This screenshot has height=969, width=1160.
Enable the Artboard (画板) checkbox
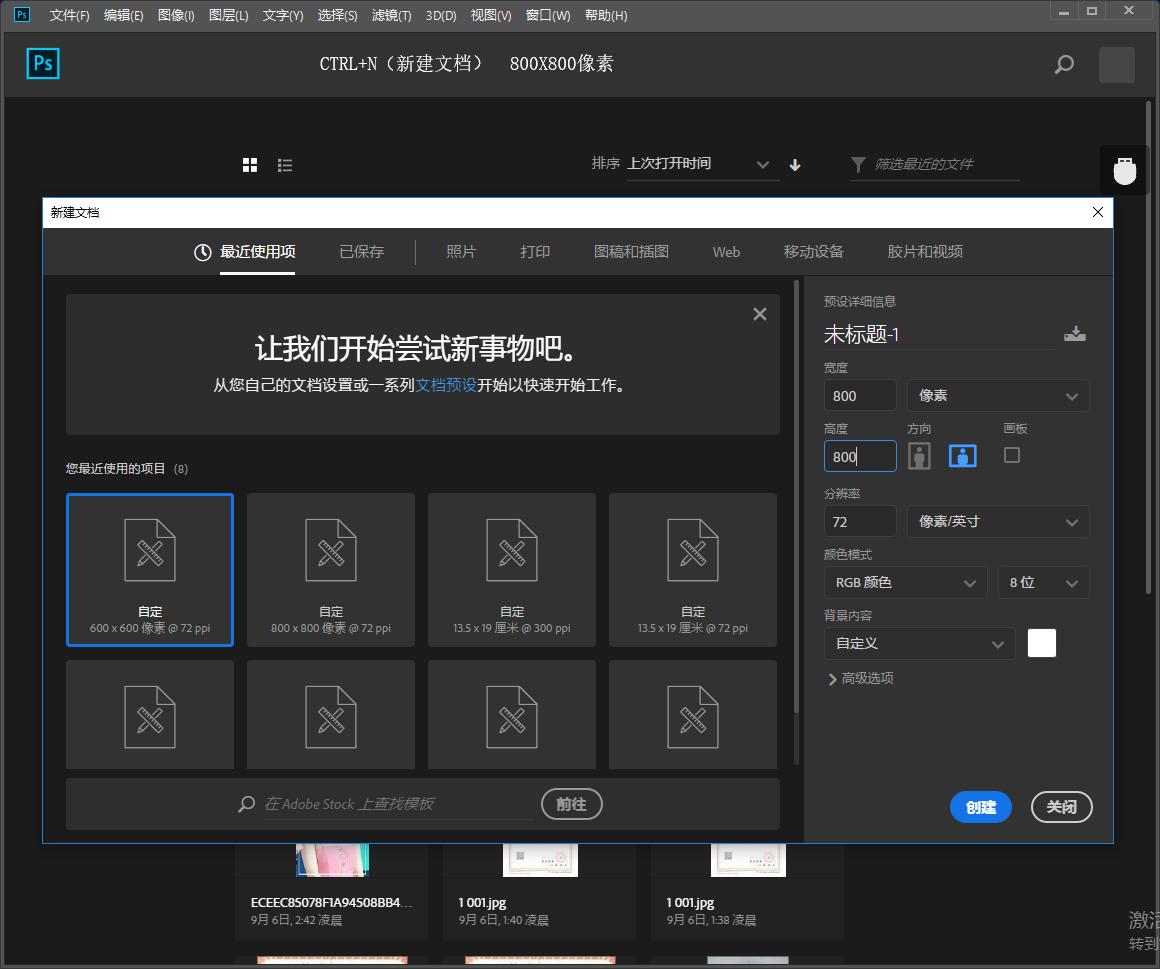click(1012, 455)
